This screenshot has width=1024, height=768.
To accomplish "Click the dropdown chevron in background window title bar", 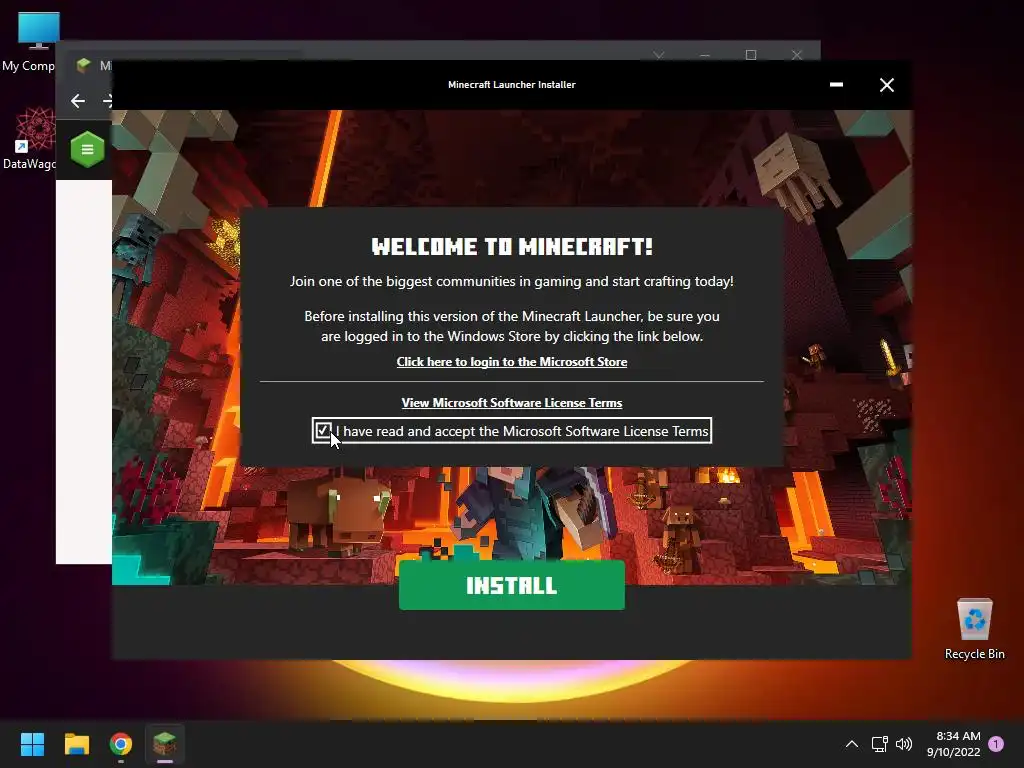I will coord(659,55).
